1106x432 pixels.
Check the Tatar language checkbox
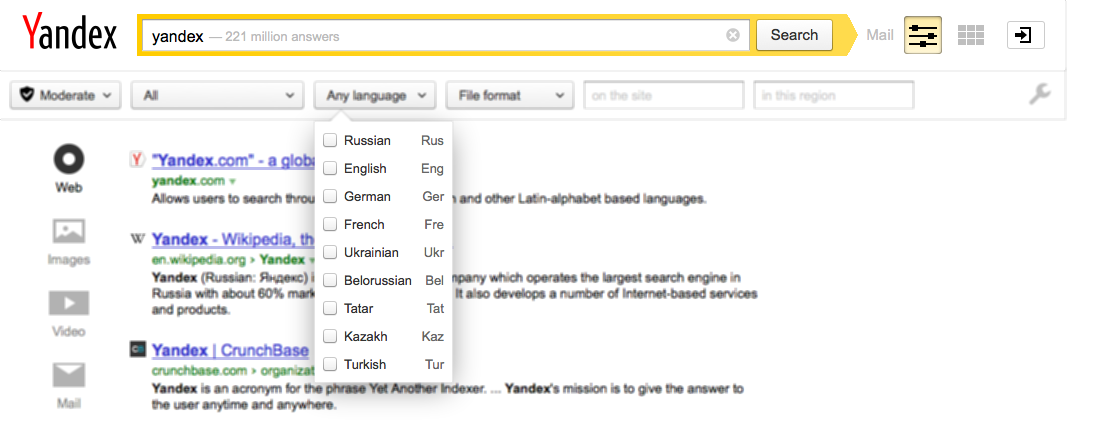329,308
